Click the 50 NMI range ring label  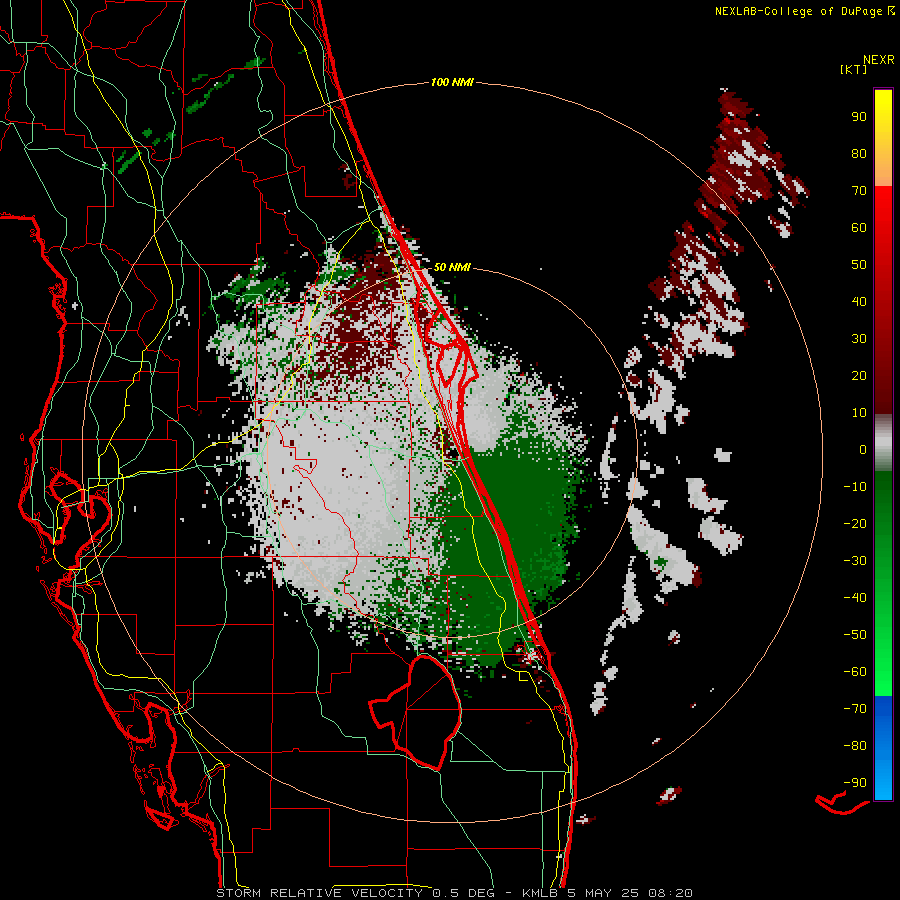tap(452, 267)
